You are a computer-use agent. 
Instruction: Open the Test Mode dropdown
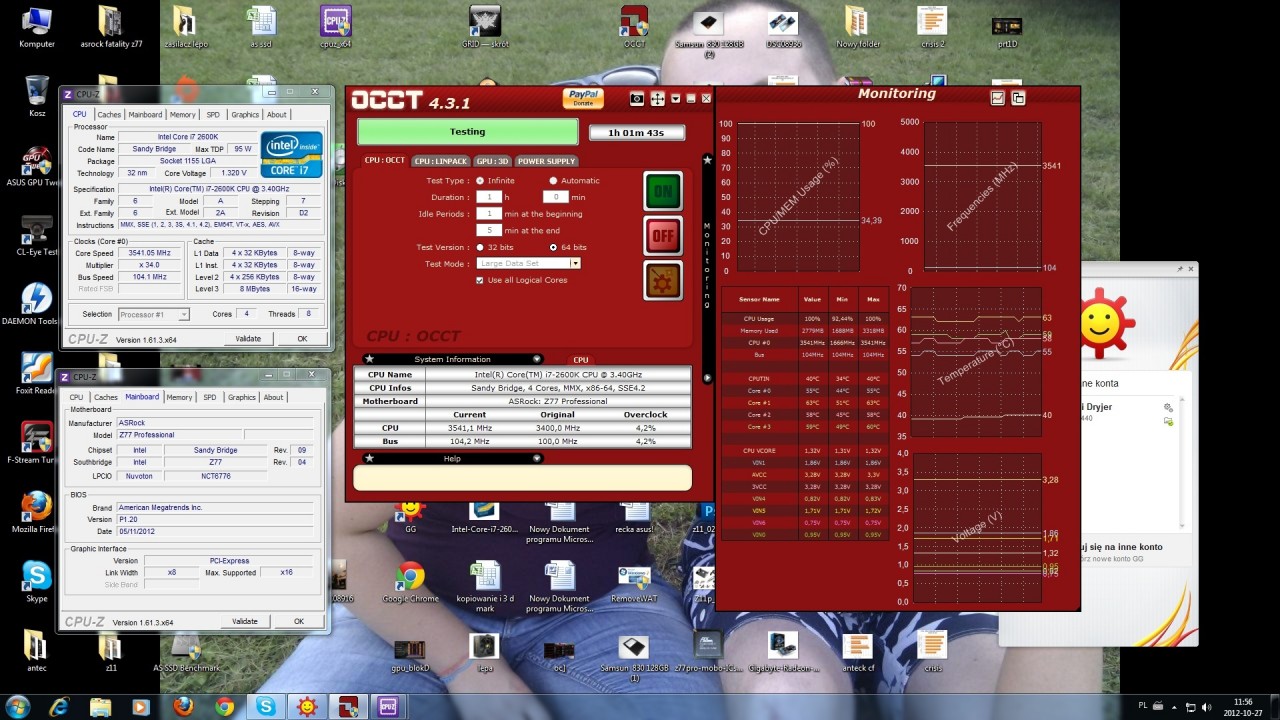(x=575, y=263)
